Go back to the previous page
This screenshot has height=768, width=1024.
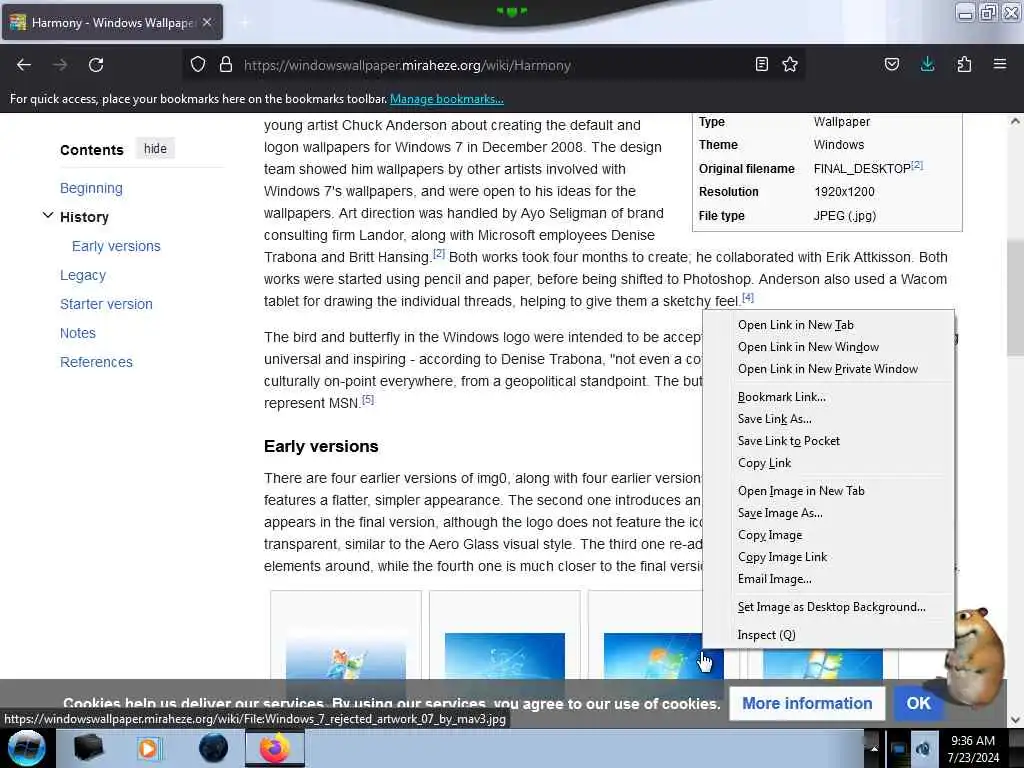[24, 65]
